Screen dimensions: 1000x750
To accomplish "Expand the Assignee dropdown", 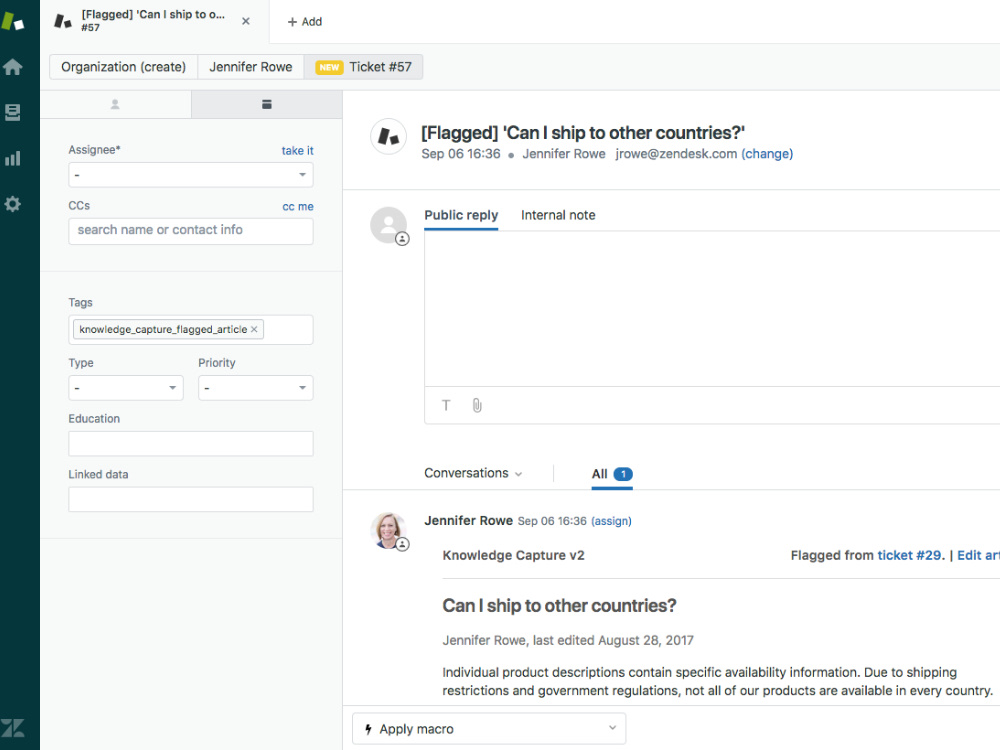I will (191, 175).
